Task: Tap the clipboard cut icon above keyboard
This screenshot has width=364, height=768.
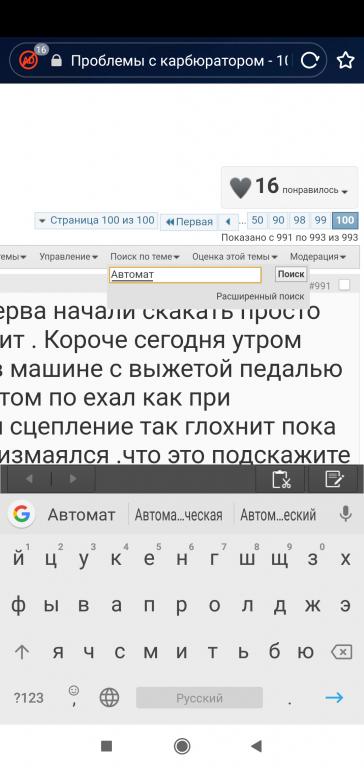Action: click(281, 479)
